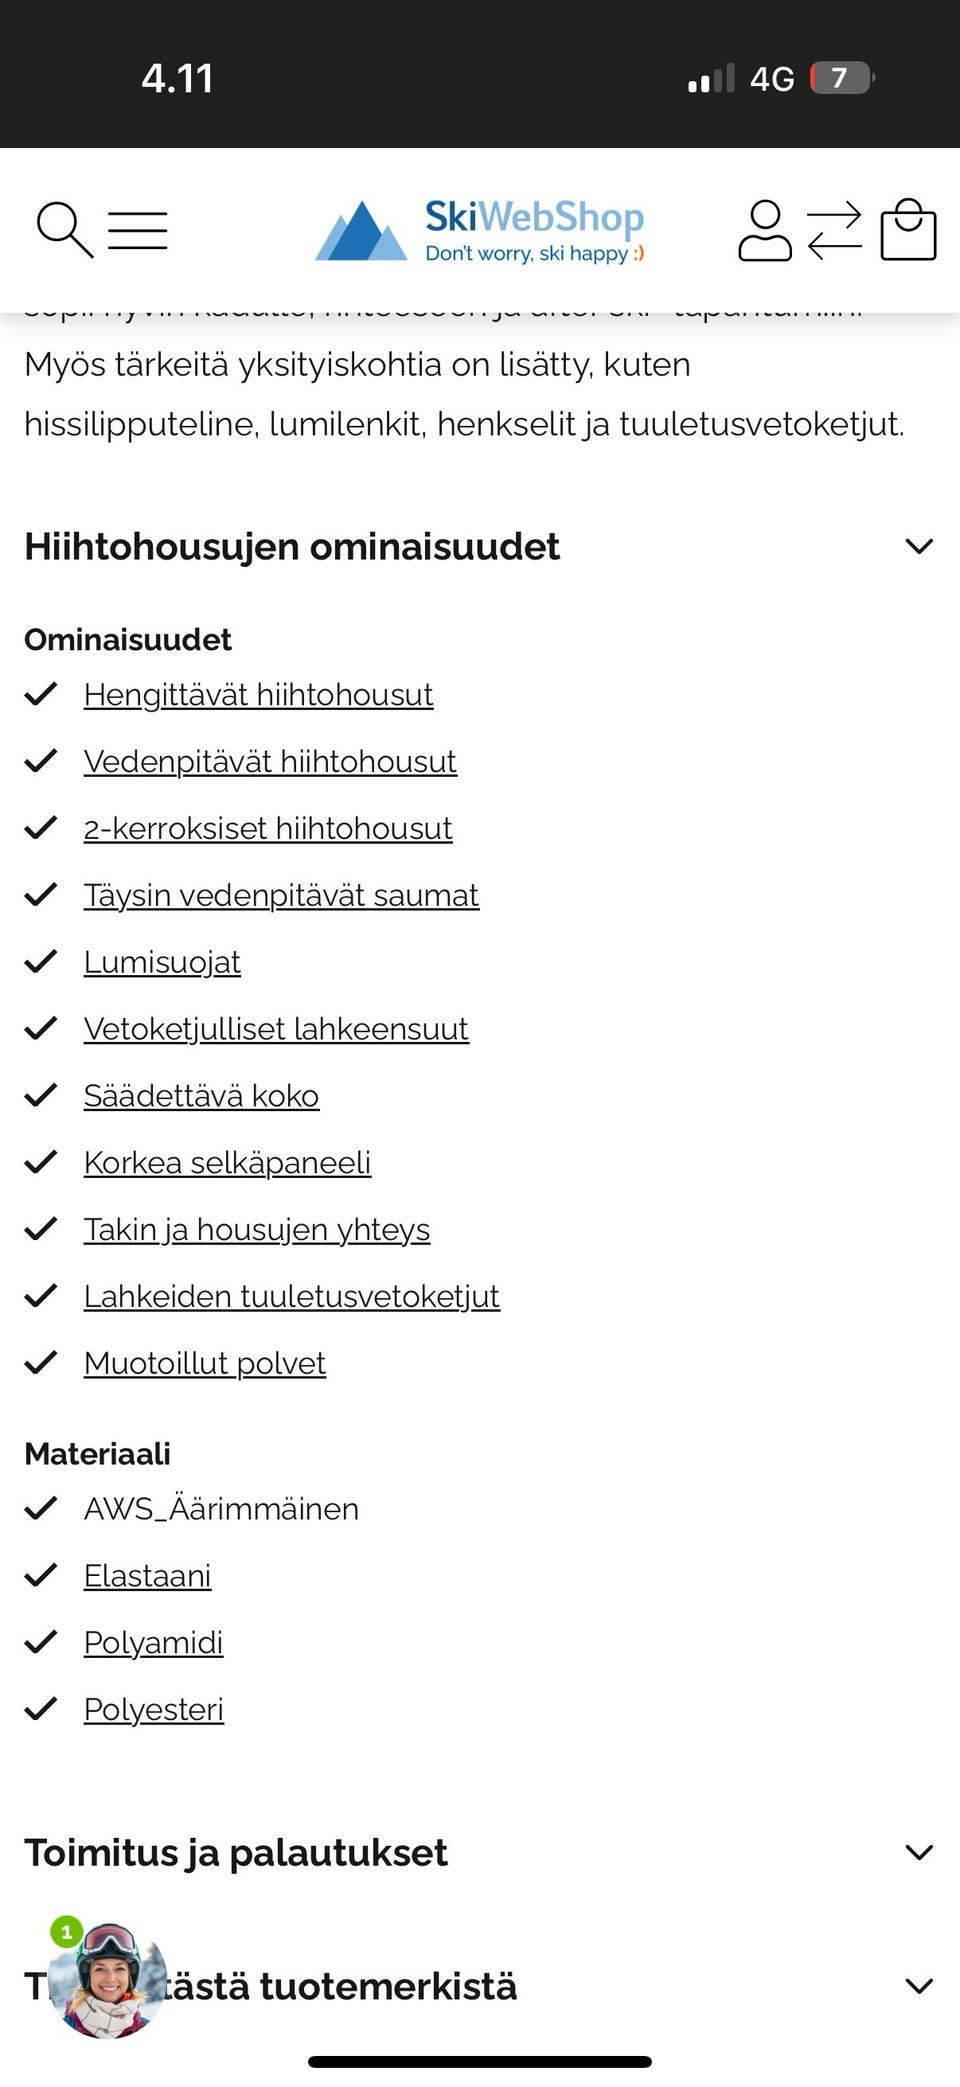Follow the Vedenpitävät hiihtohousut link
This screenshot has width=960, height=2087.
(270, 761)
